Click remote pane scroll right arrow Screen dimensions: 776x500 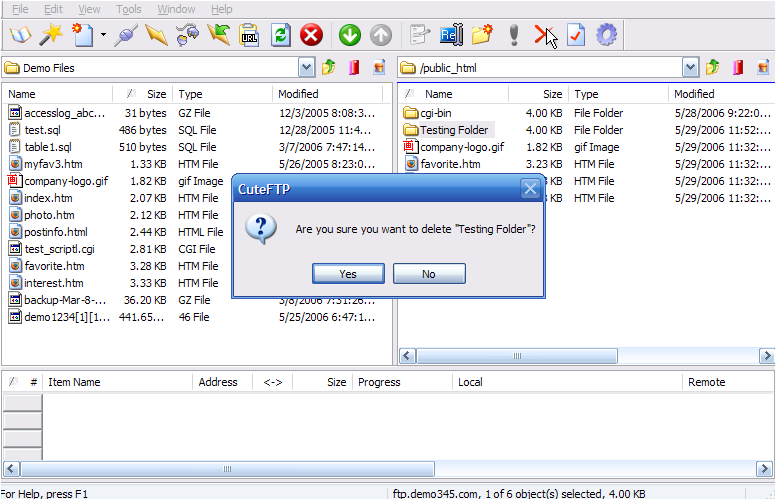tap(767, 356)
